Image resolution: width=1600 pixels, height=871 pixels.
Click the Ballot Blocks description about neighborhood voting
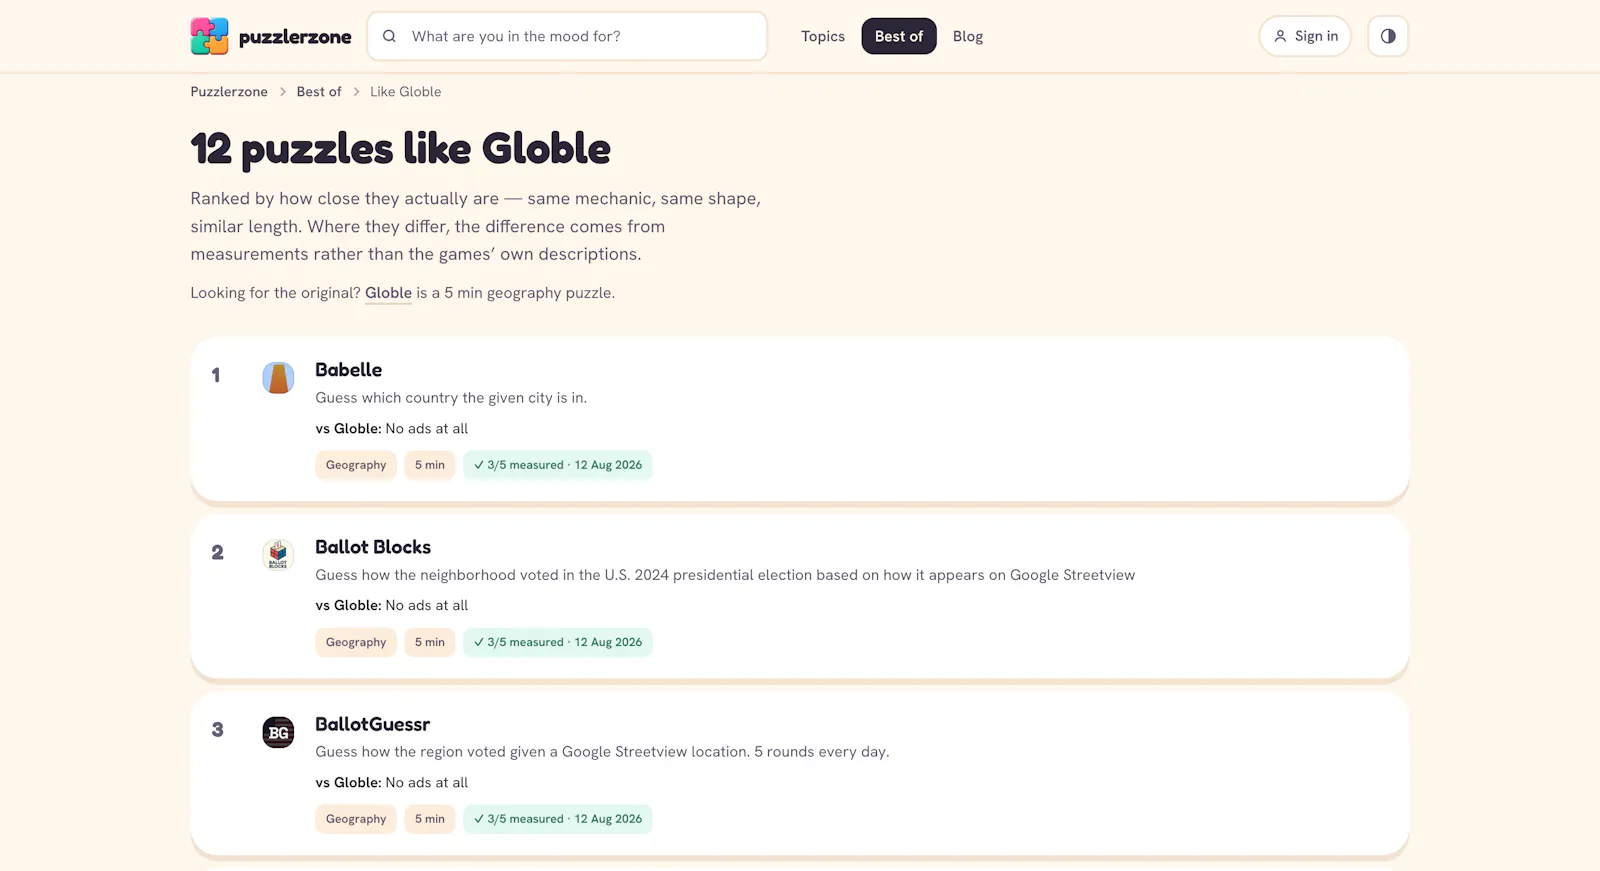725,575
